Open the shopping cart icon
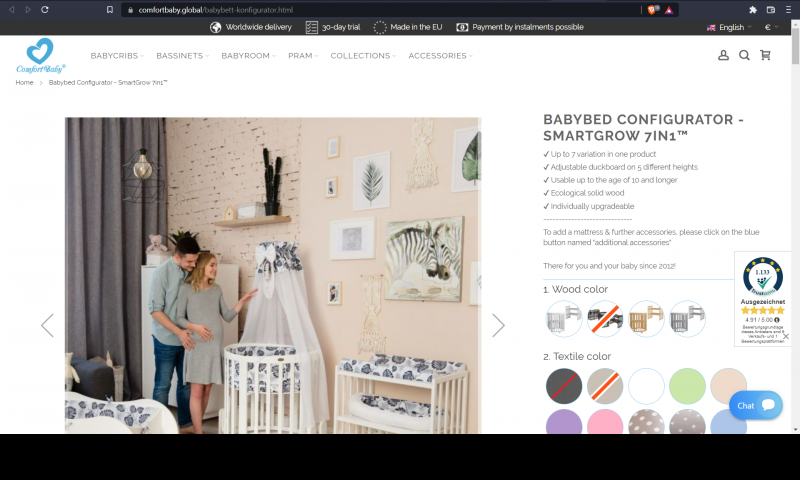Viewport: 800px width, 480px height. [765, 55]
